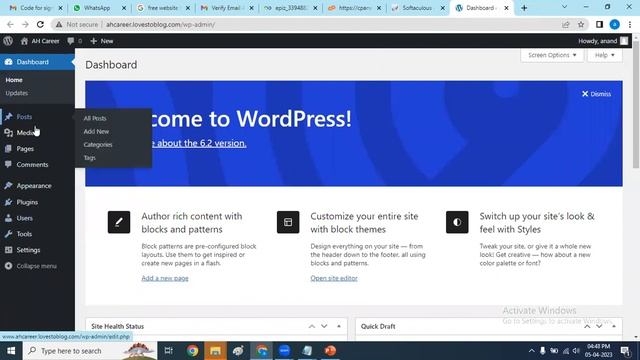
Task: Click the about the 6.2 version link
Action: point(198,143)
